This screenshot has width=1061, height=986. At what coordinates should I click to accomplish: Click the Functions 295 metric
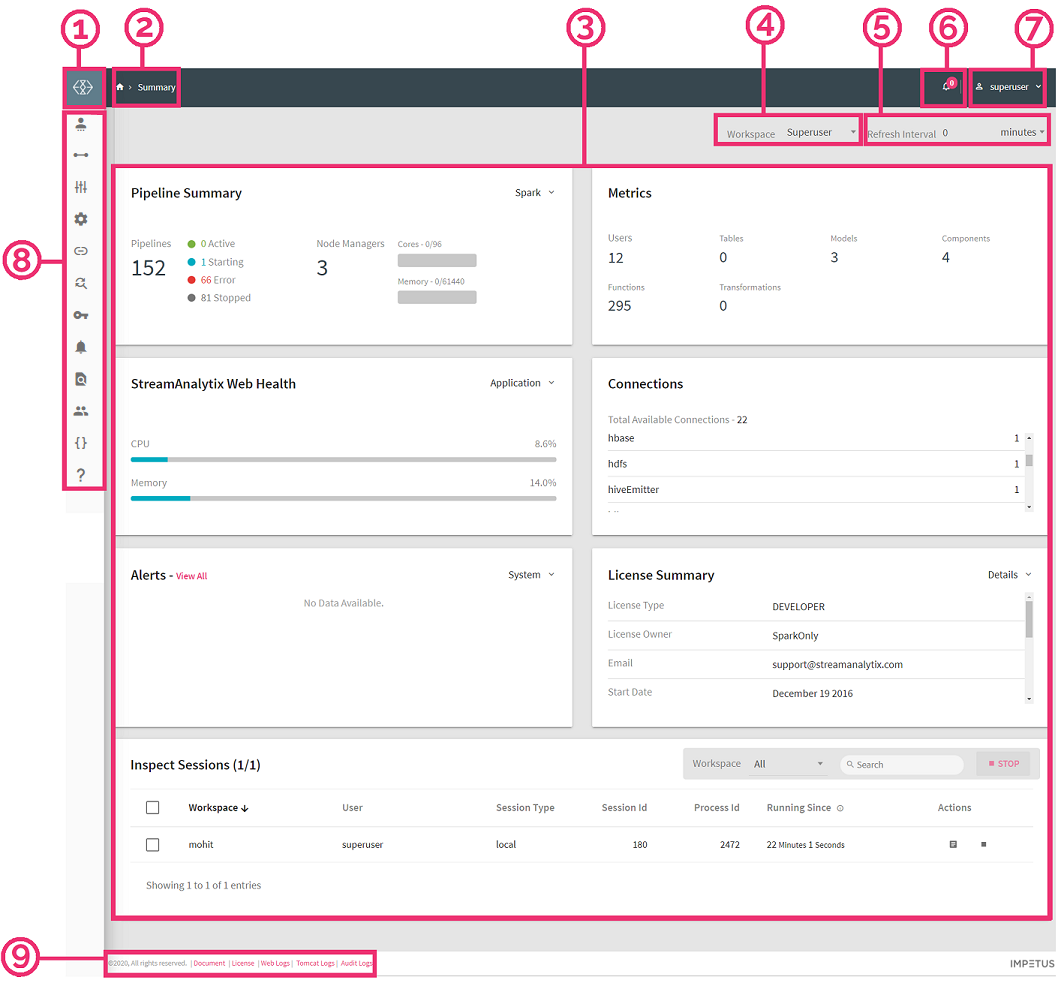point(626,298)
